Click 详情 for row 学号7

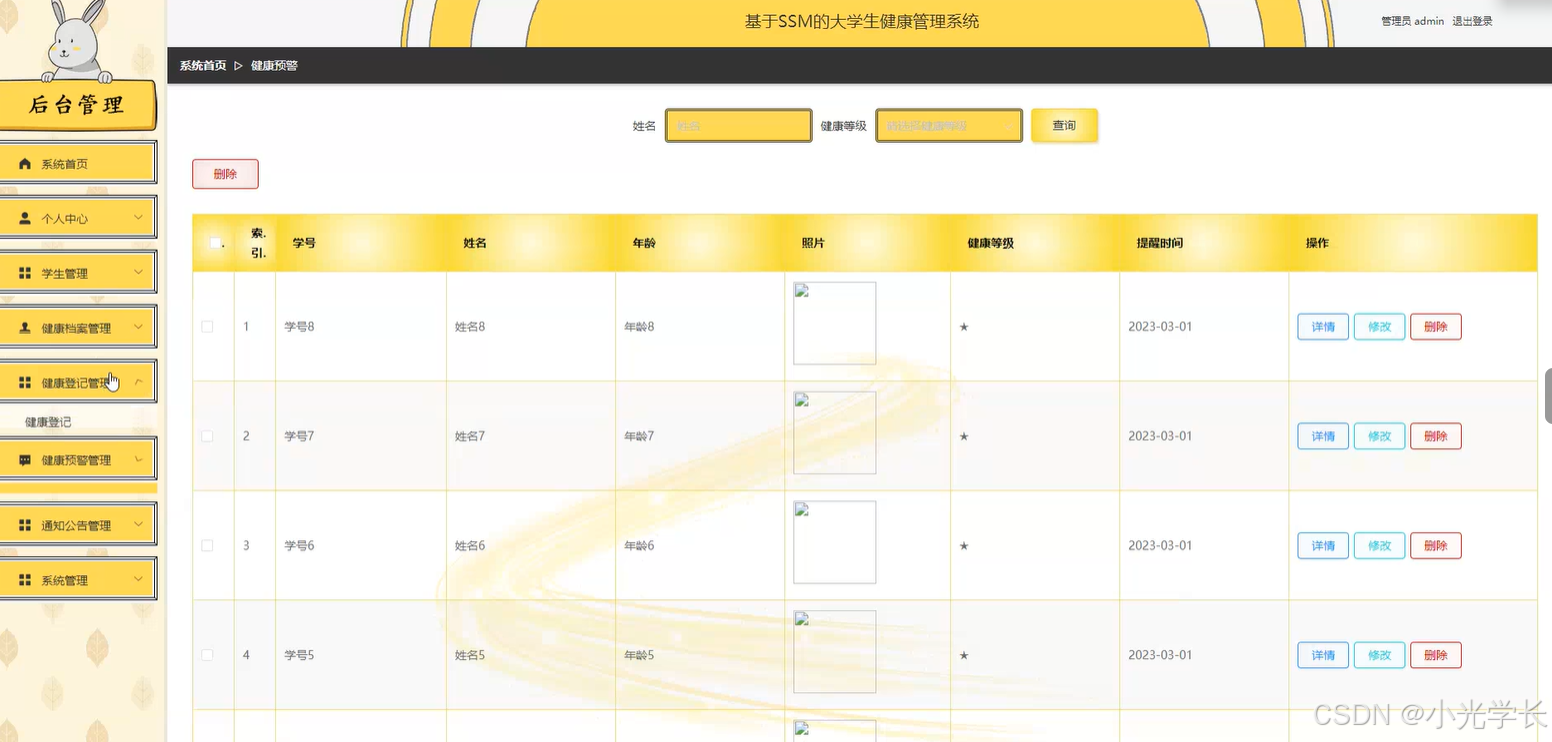click(1323, 436)
